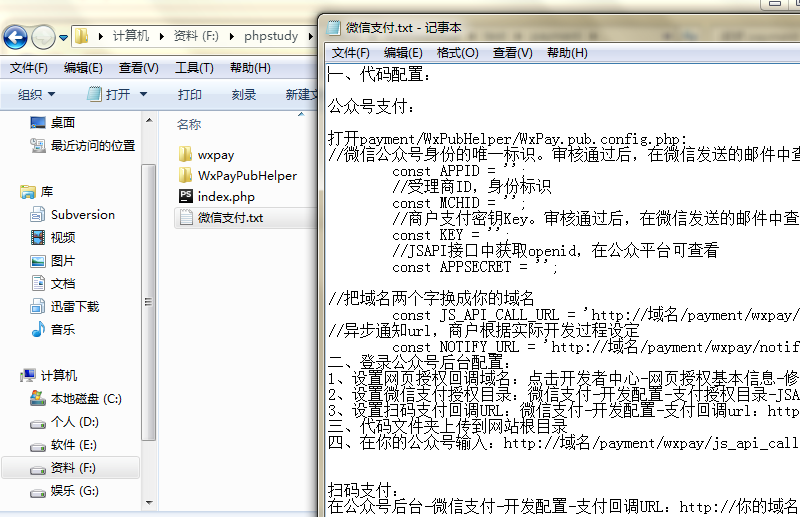Click the folder icon in the Explorer address bar
This screenshot has height=517, width=800.
tap(82, 36)
